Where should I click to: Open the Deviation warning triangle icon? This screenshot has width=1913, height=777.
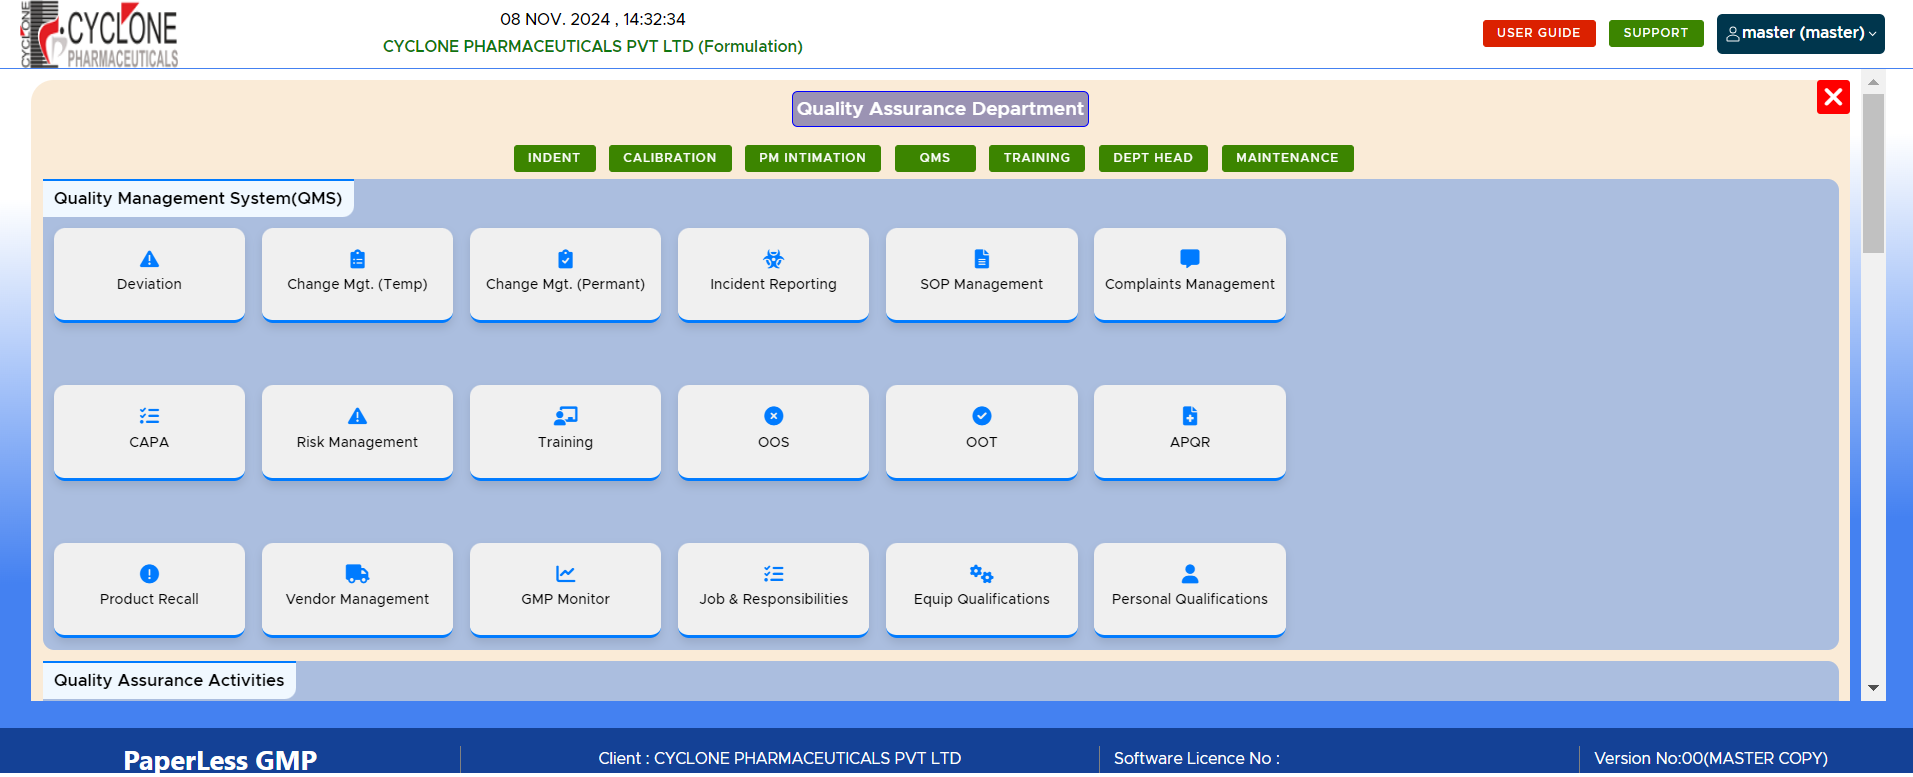(x=149, y=259)
